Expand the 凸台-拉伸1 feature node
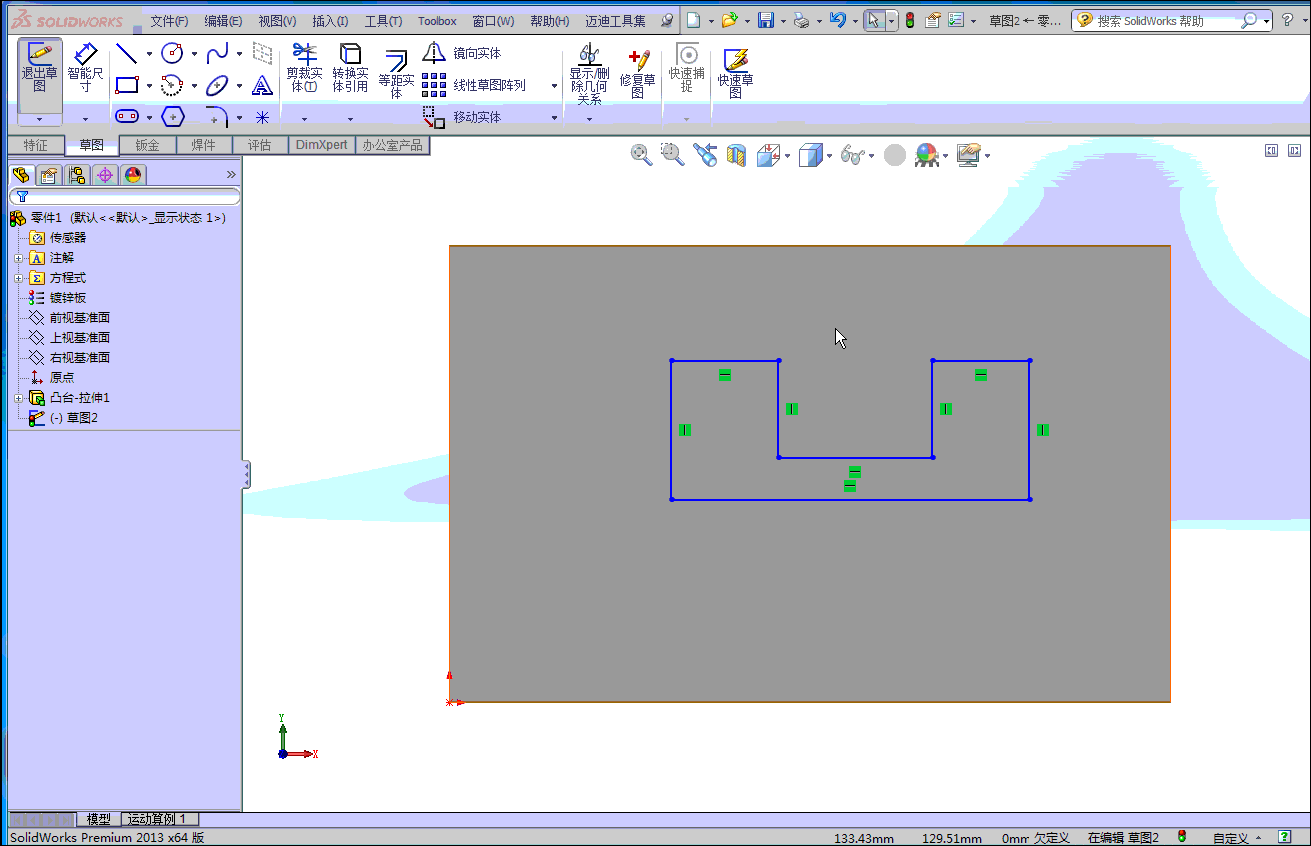This screenshot has height=846, width=1311. tap(18, 398)
